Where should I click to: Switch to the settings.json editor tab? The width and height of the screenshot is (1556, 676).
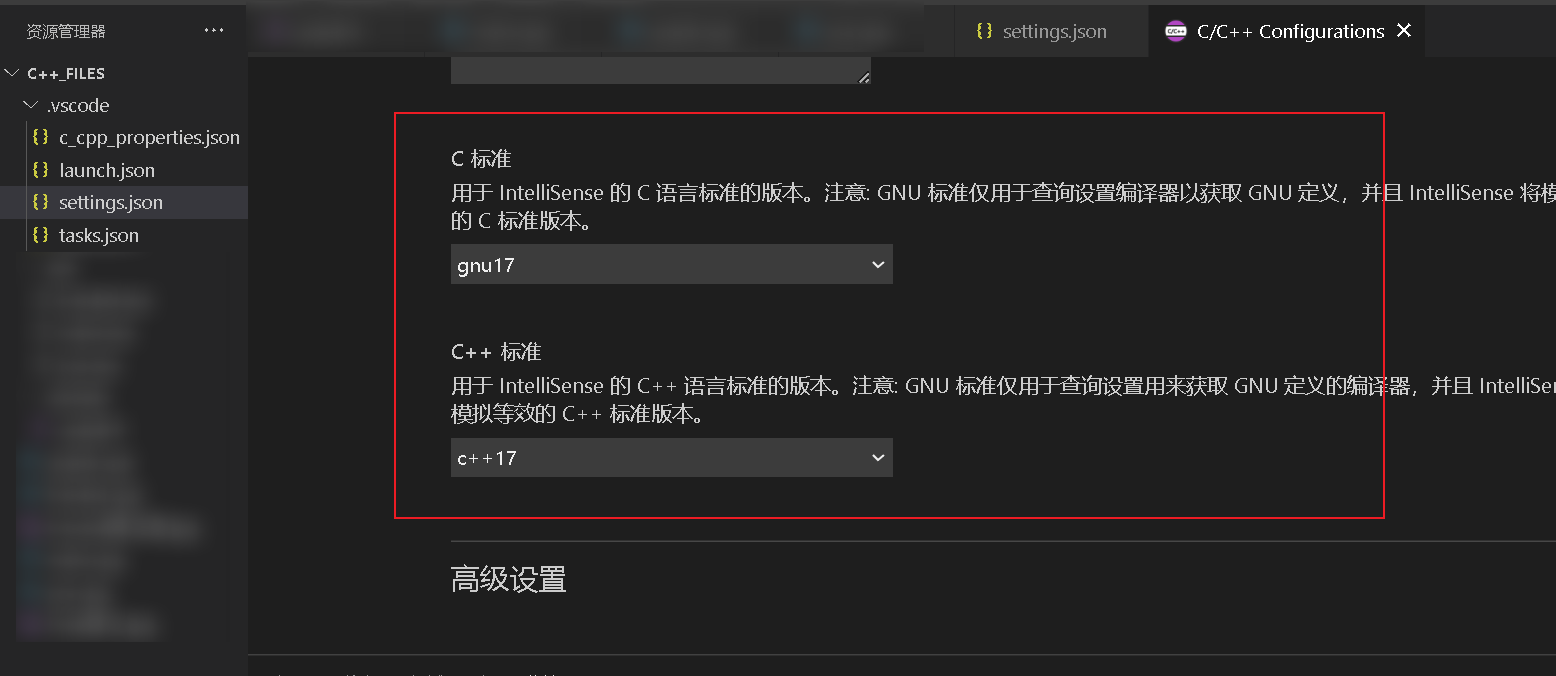(x=1052, y=31)
